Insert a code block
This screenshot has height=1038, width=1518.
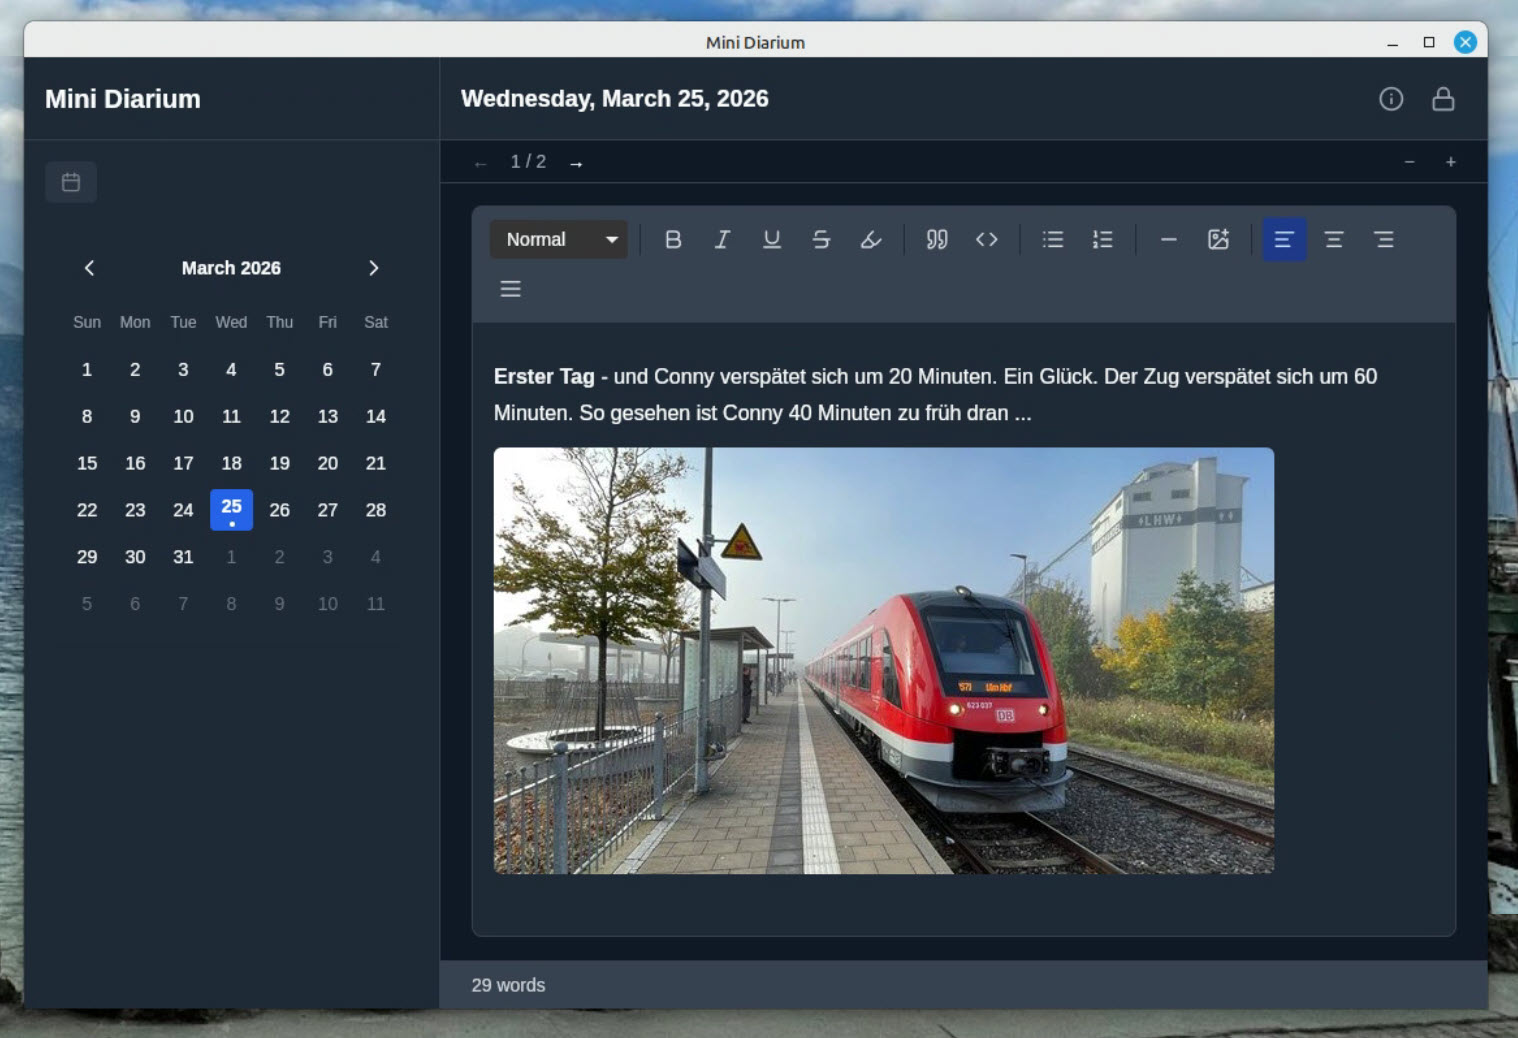tap(986, 240)
